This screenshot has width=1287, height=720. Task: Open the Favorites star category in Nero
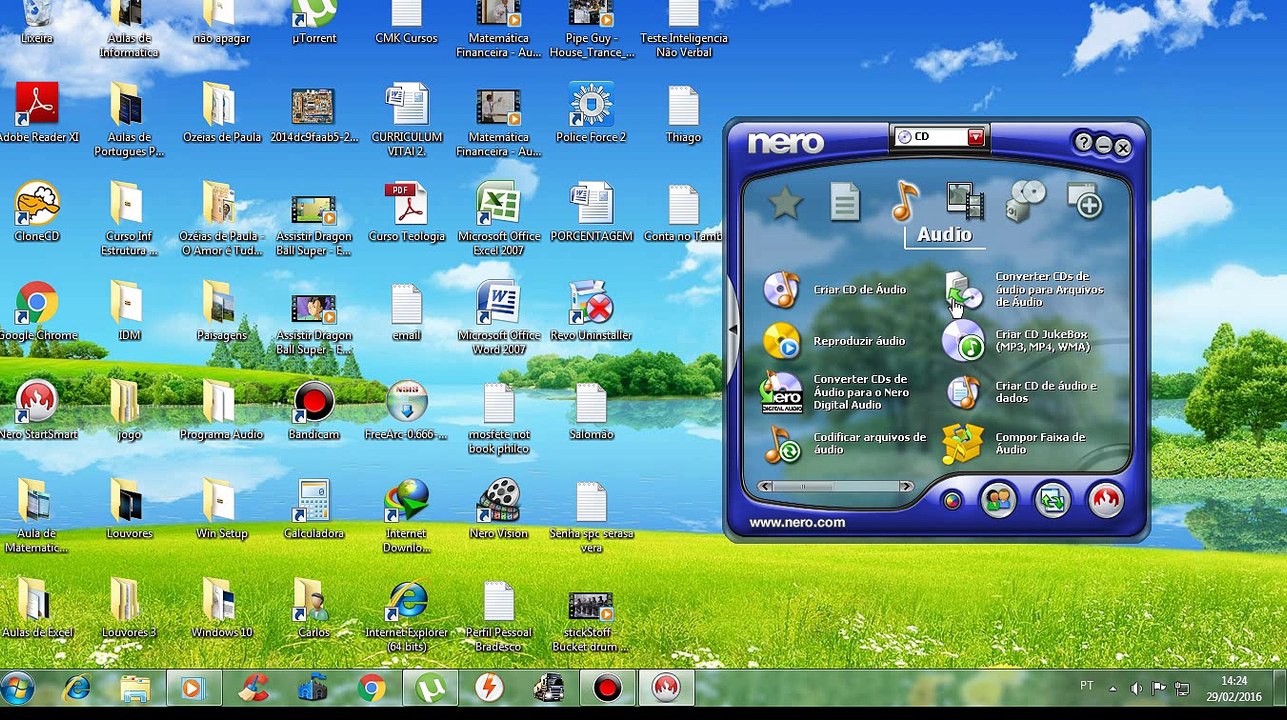coord(785,203)
